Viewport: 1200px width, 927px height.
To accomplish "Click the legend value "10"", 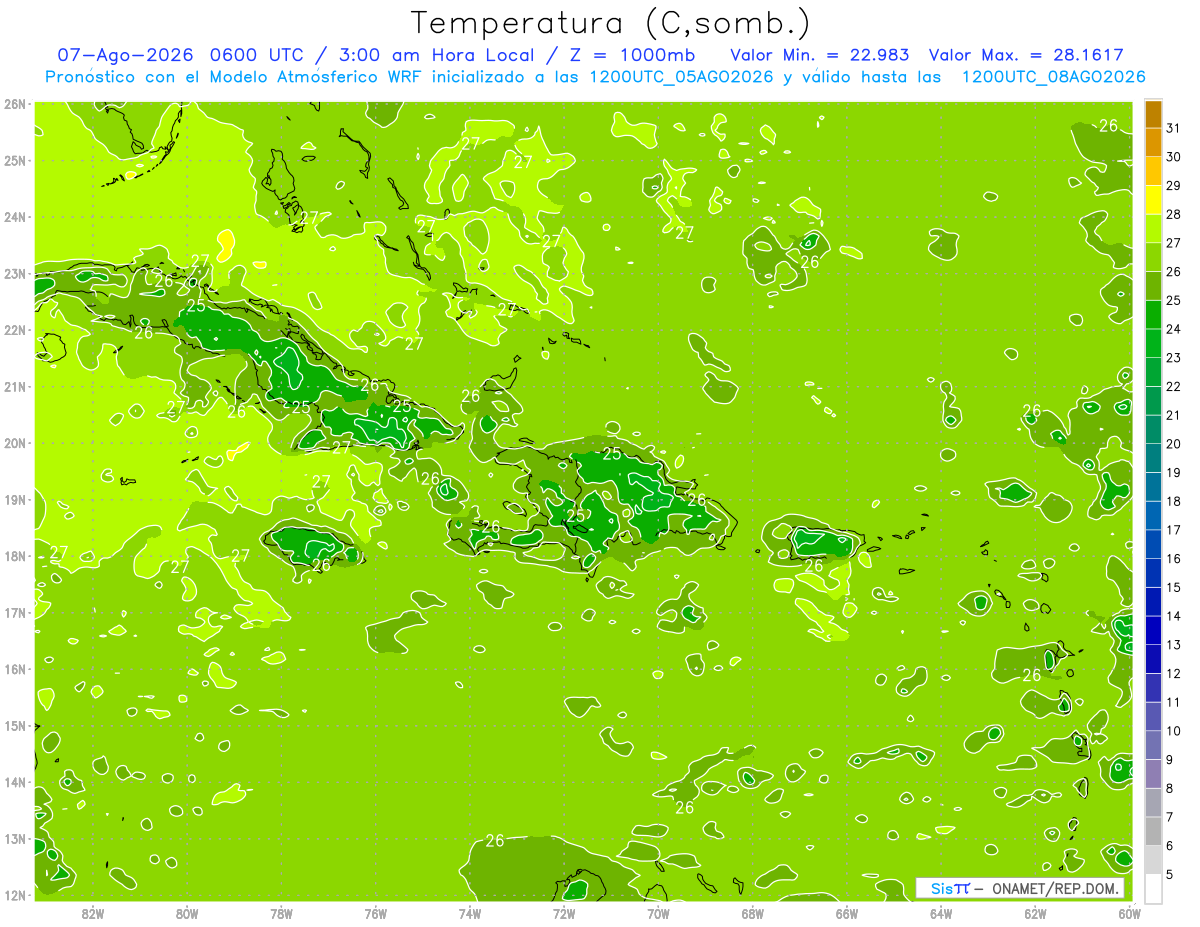I will tap(1173, 731).
